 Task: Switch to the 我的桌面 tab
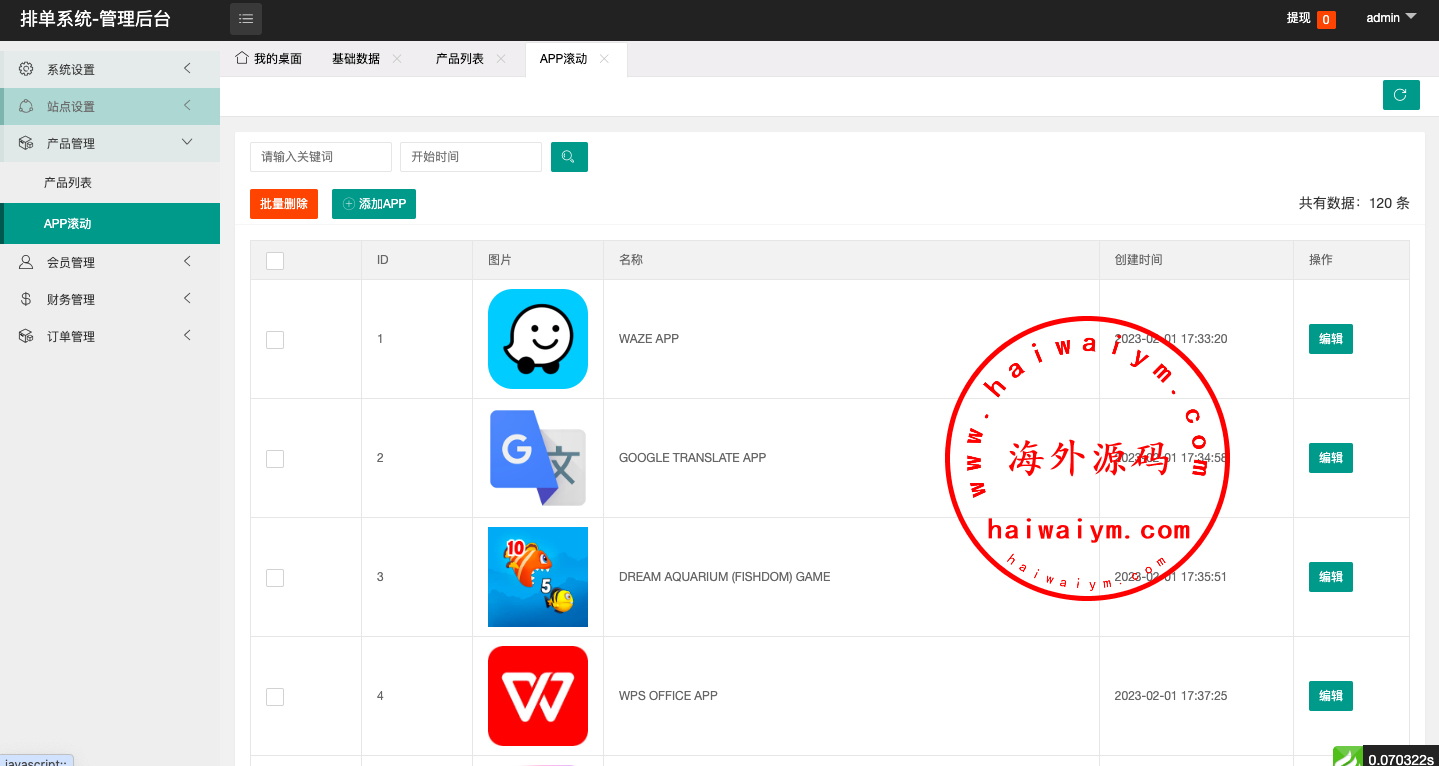[268, 59]
